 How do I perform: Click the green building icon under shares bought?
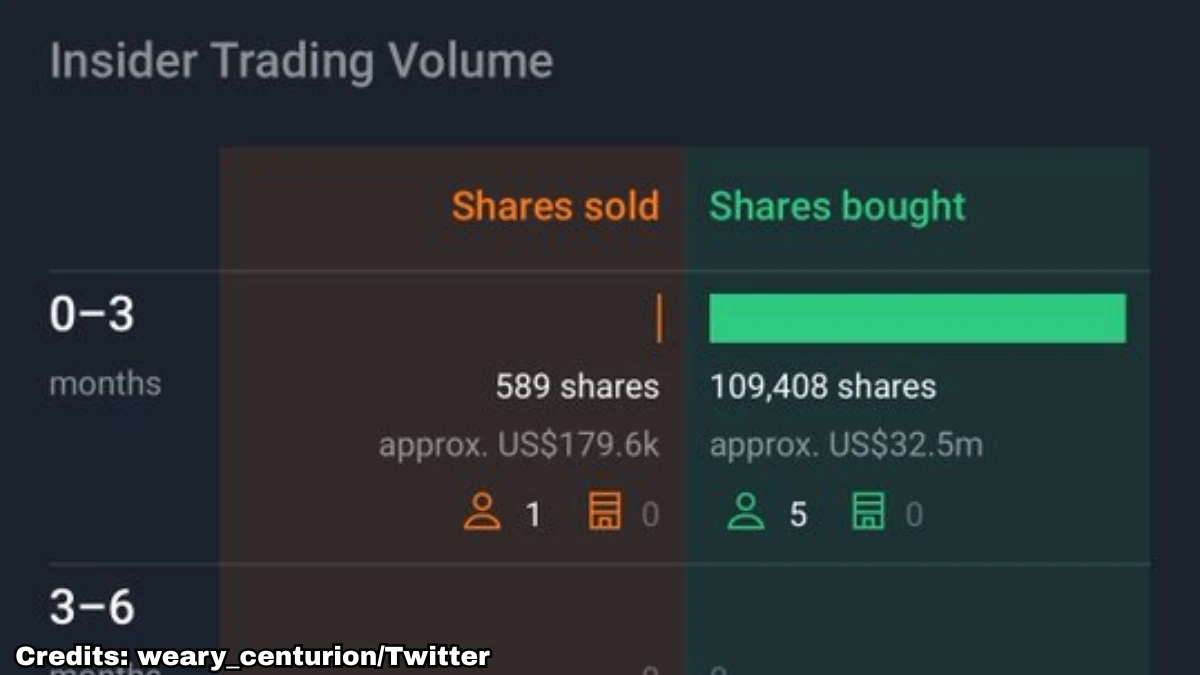point(868,514)
